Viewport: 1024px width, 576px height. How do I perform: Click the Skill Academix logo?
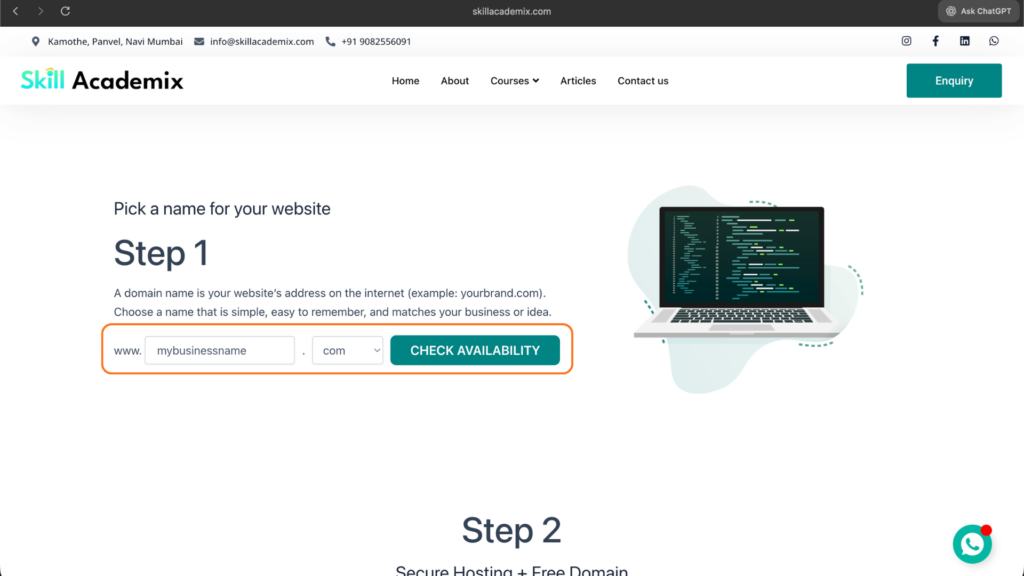(102, 80)
